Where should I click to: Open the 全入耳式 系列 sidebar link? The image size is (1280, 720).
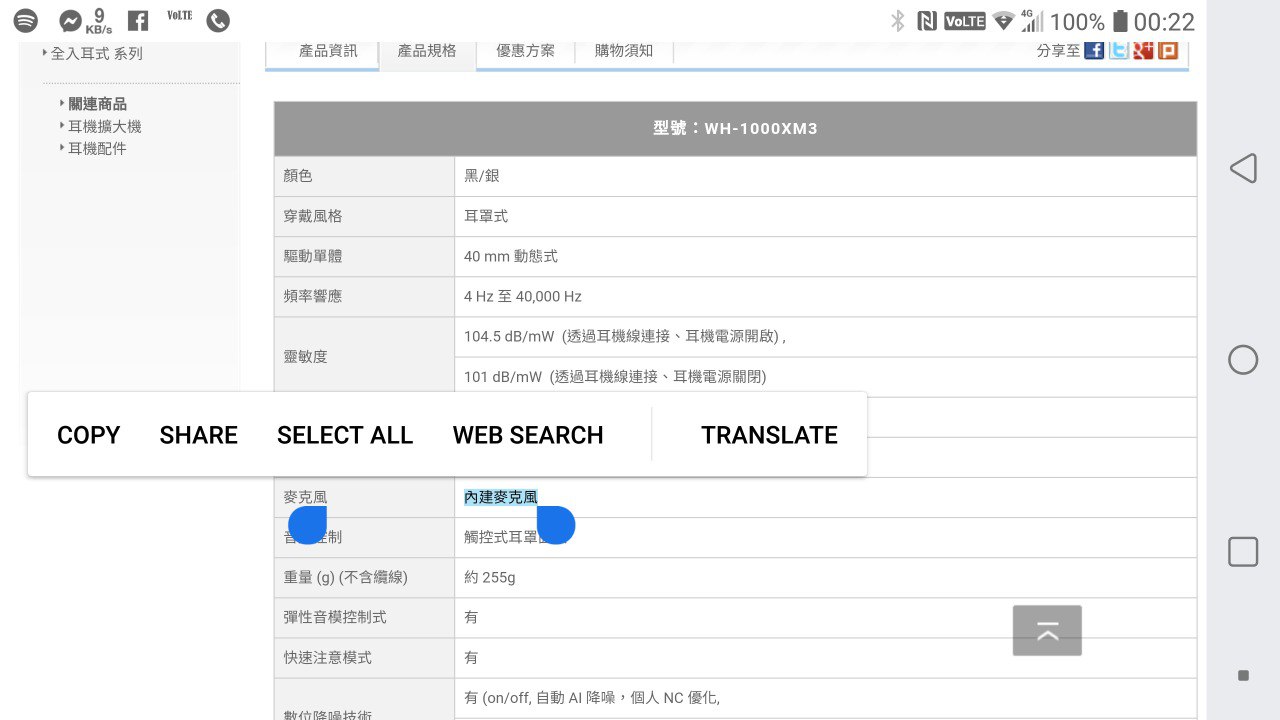click(x=96, y=54)
